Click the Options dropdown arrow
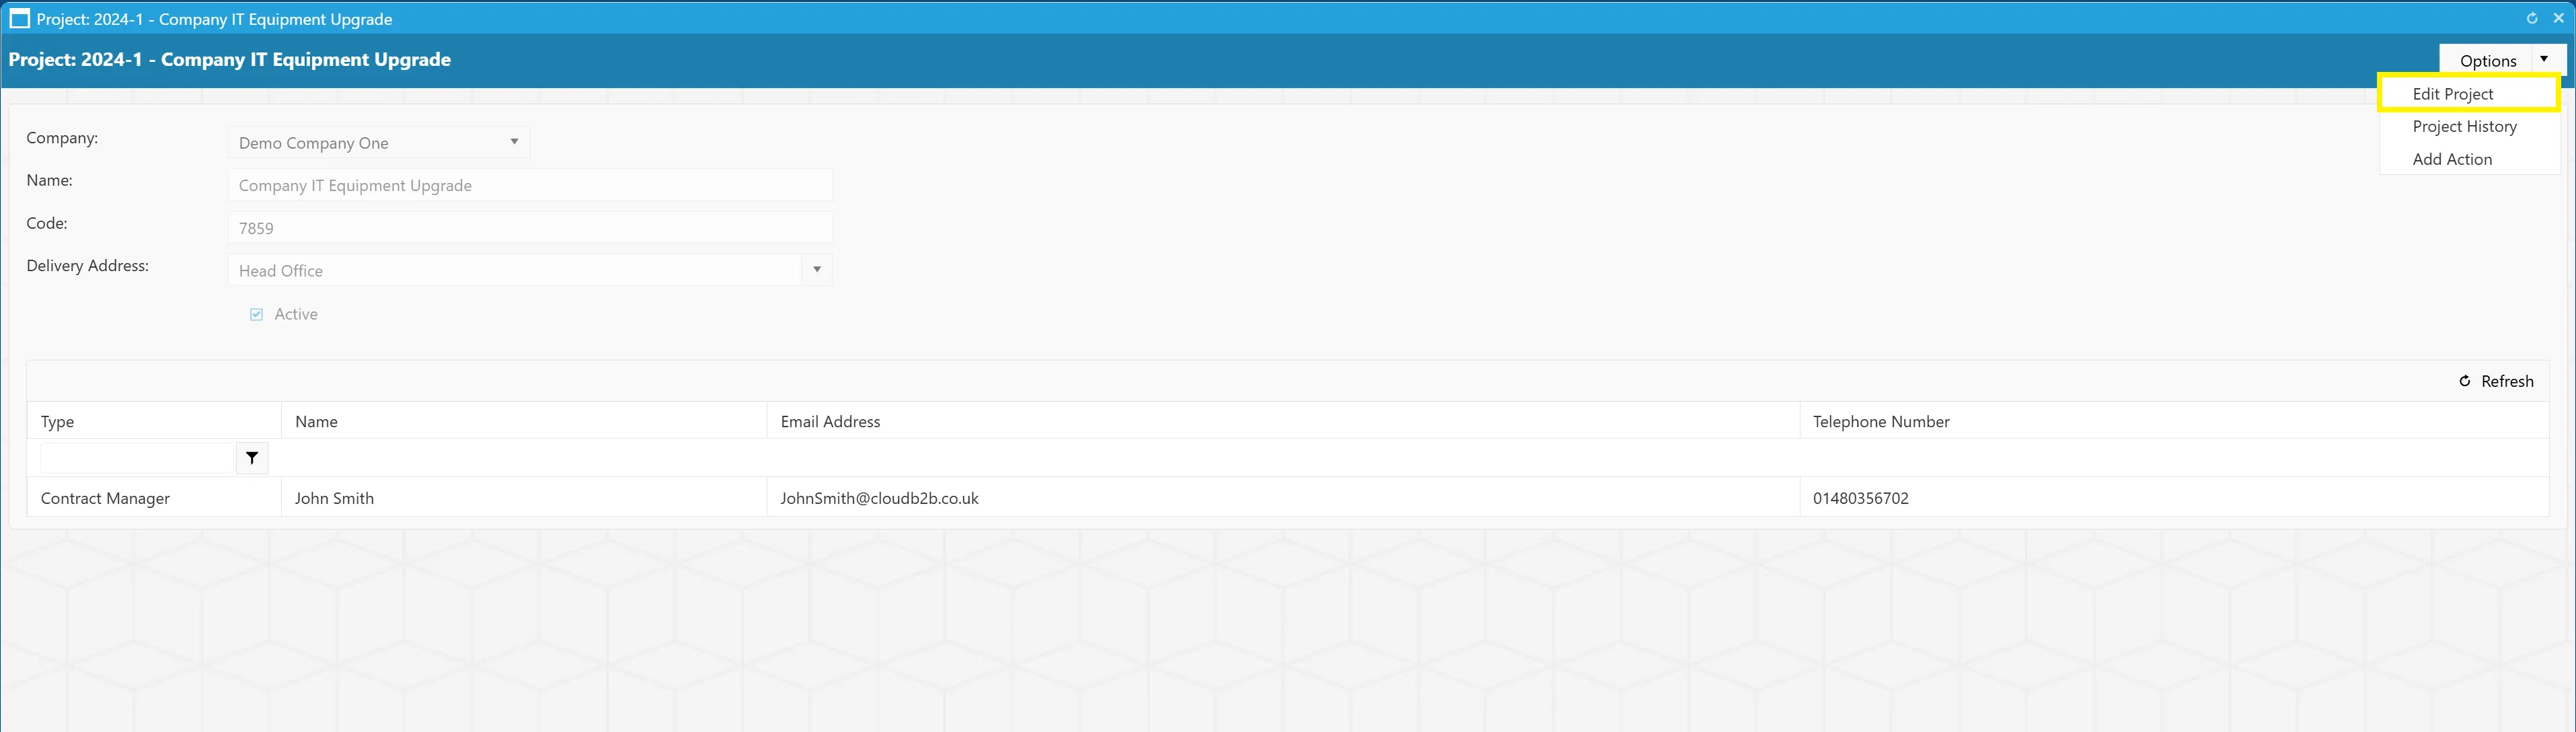The height and width of the screenshot is (732, 2576). (x=2544, y=60)
